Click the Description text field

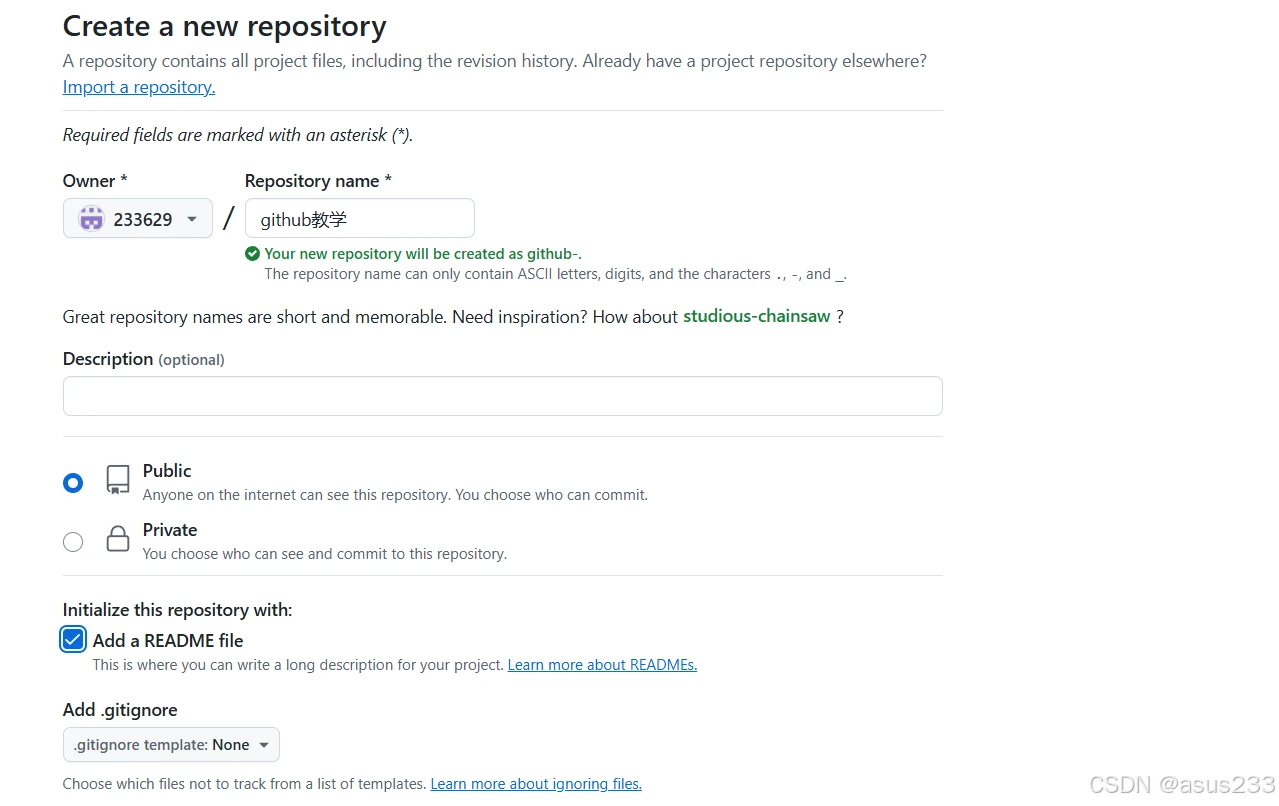coord(503,396)
